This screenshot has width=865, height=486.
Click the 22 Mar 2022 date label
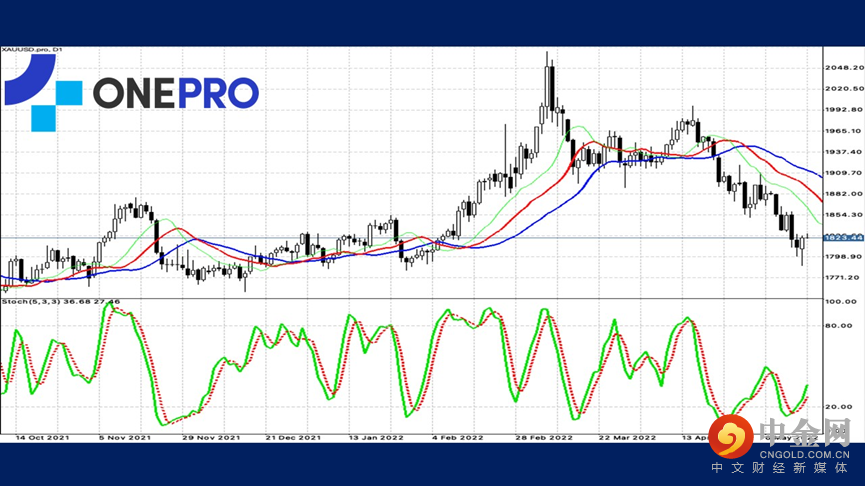pyautogui.click(x=628, y=437)
